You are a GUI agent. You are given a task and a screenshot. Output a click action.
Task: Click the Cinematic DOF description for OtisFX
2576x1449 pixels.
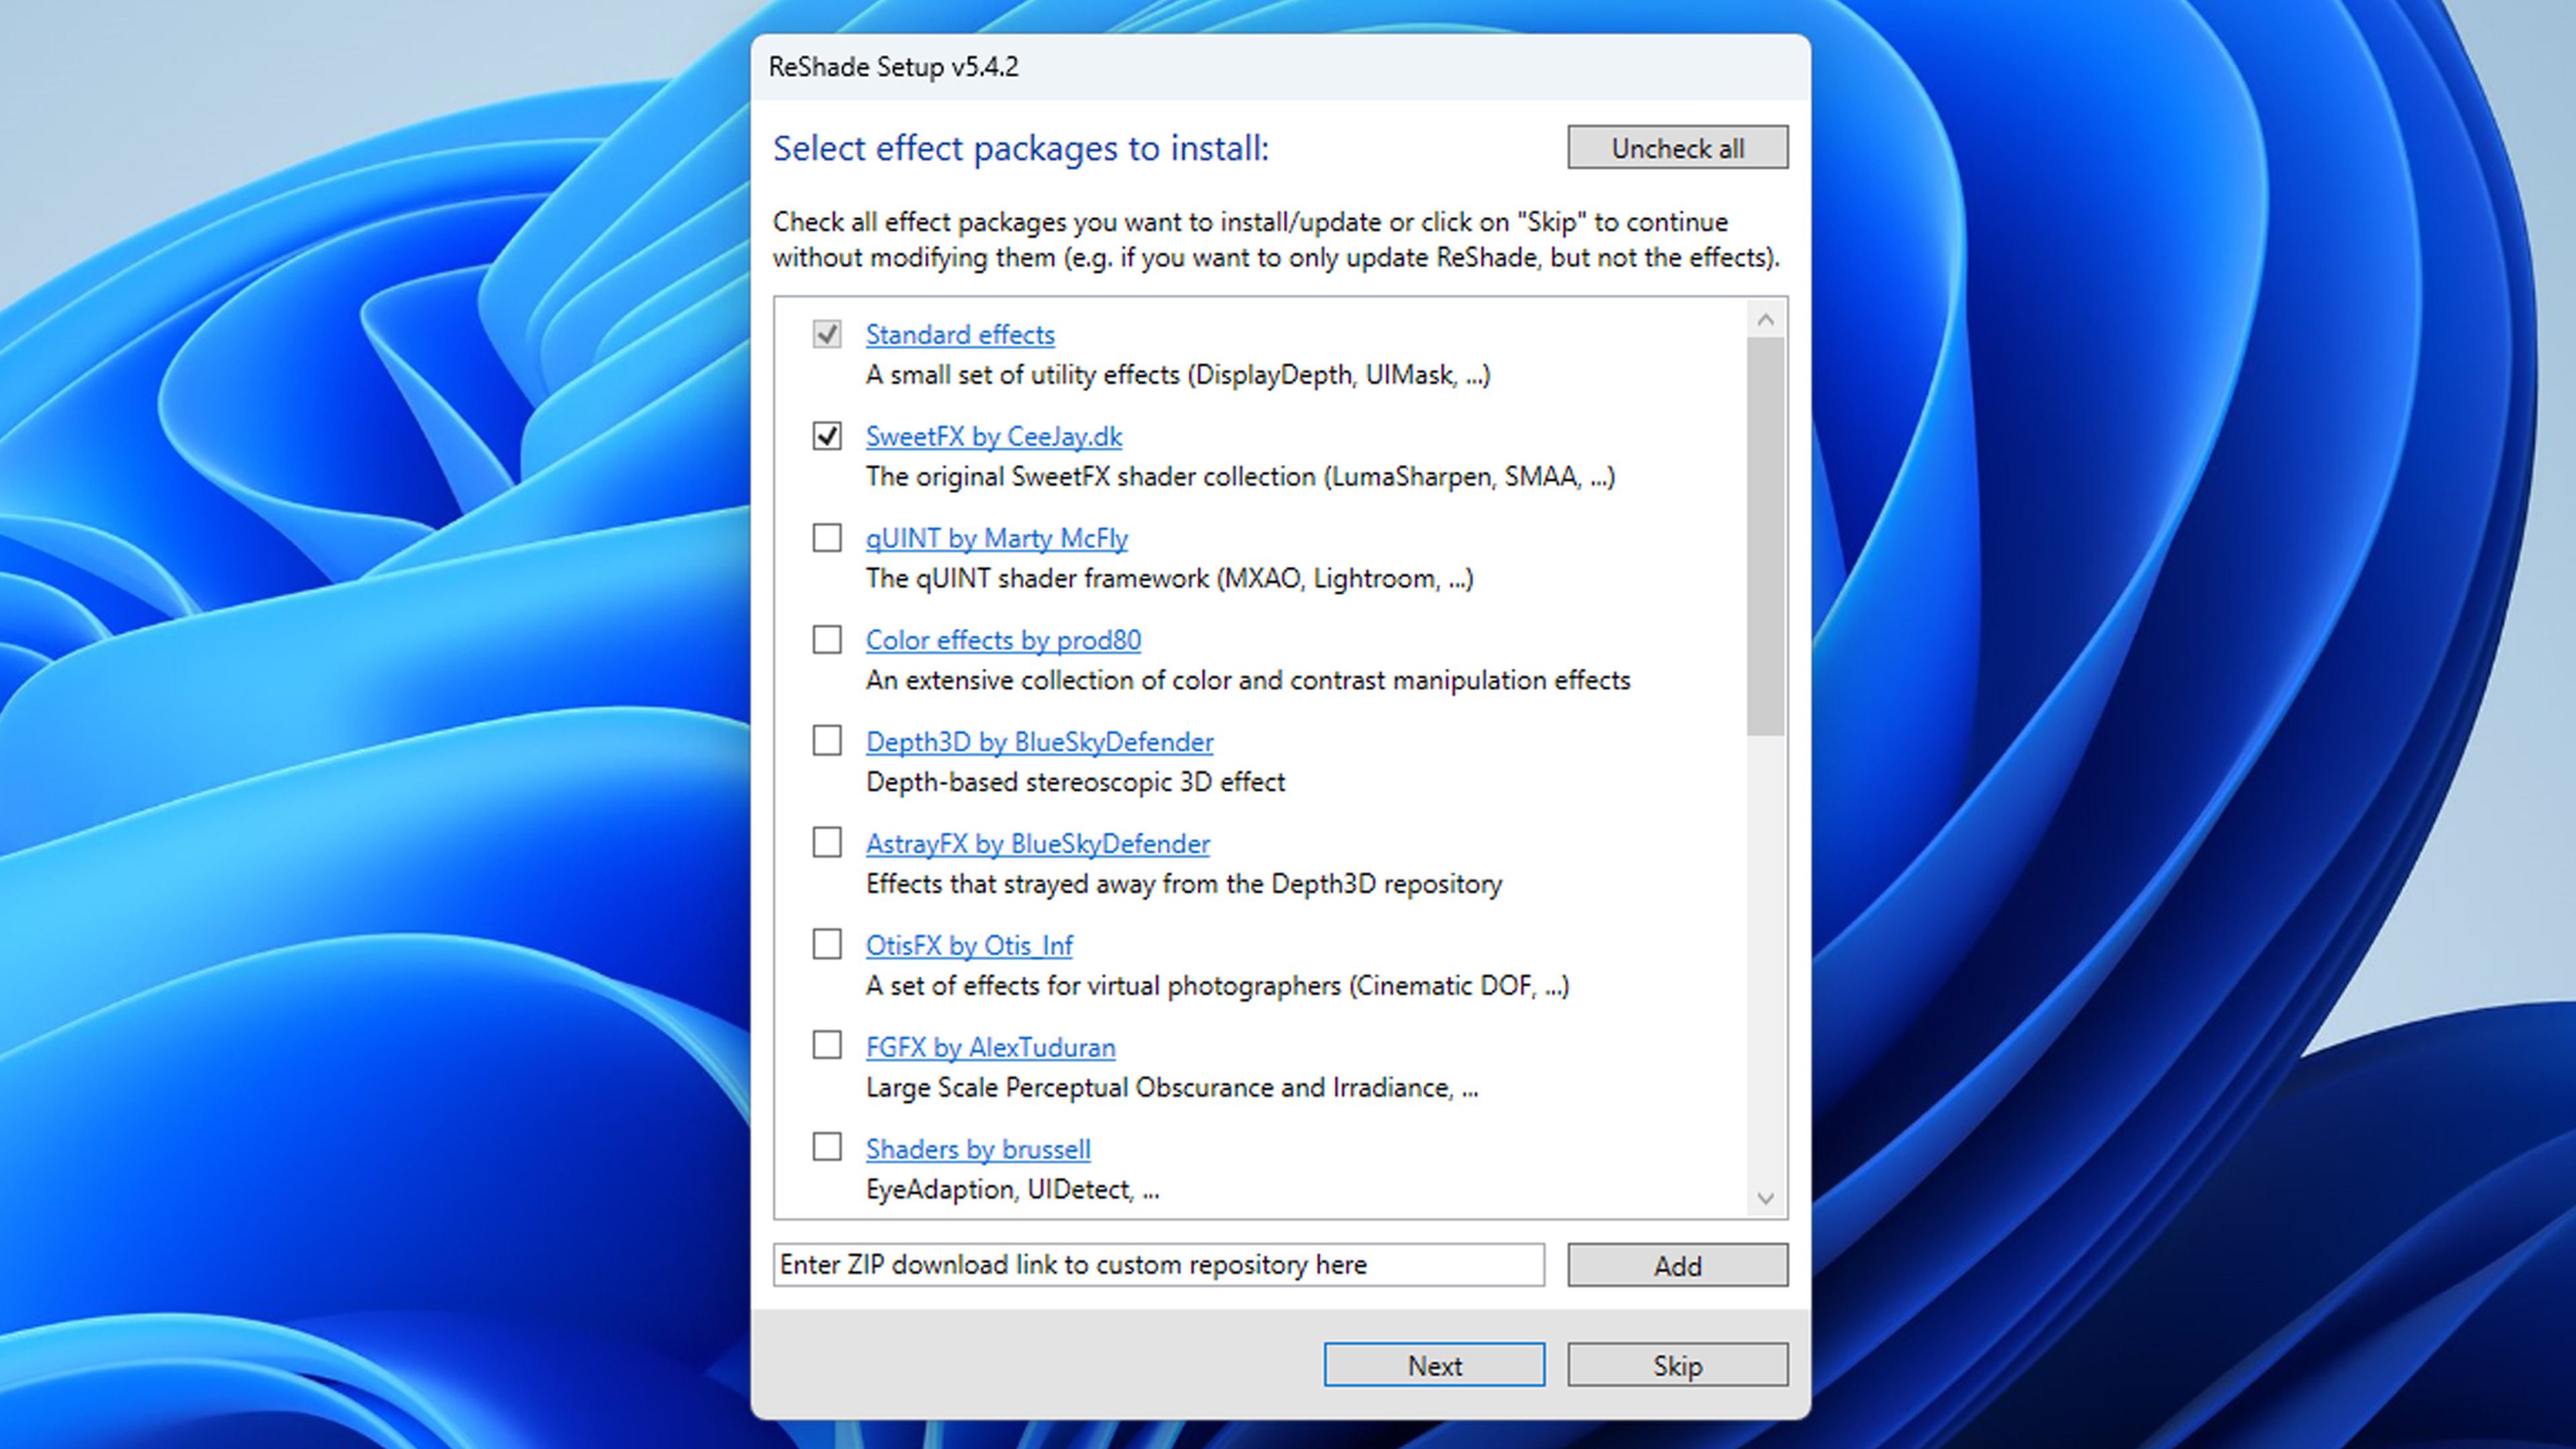tap(1217, 986)
